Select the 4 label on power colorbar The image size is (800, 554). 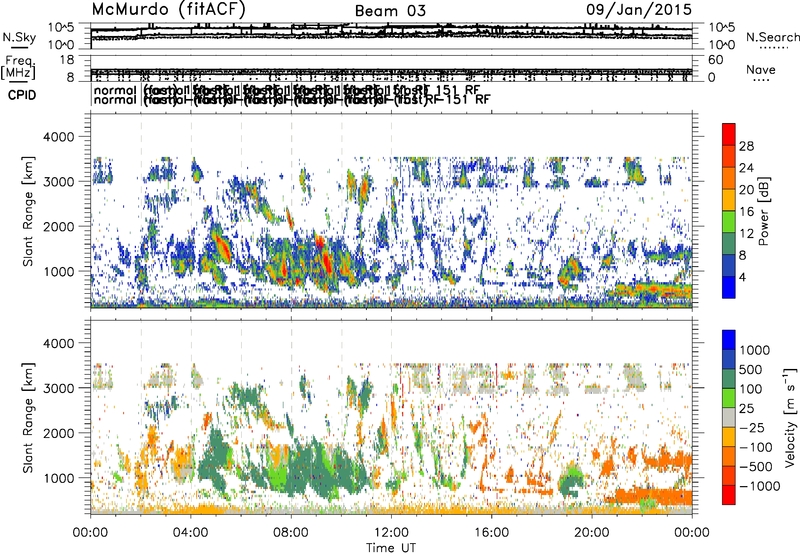(743, 278)
